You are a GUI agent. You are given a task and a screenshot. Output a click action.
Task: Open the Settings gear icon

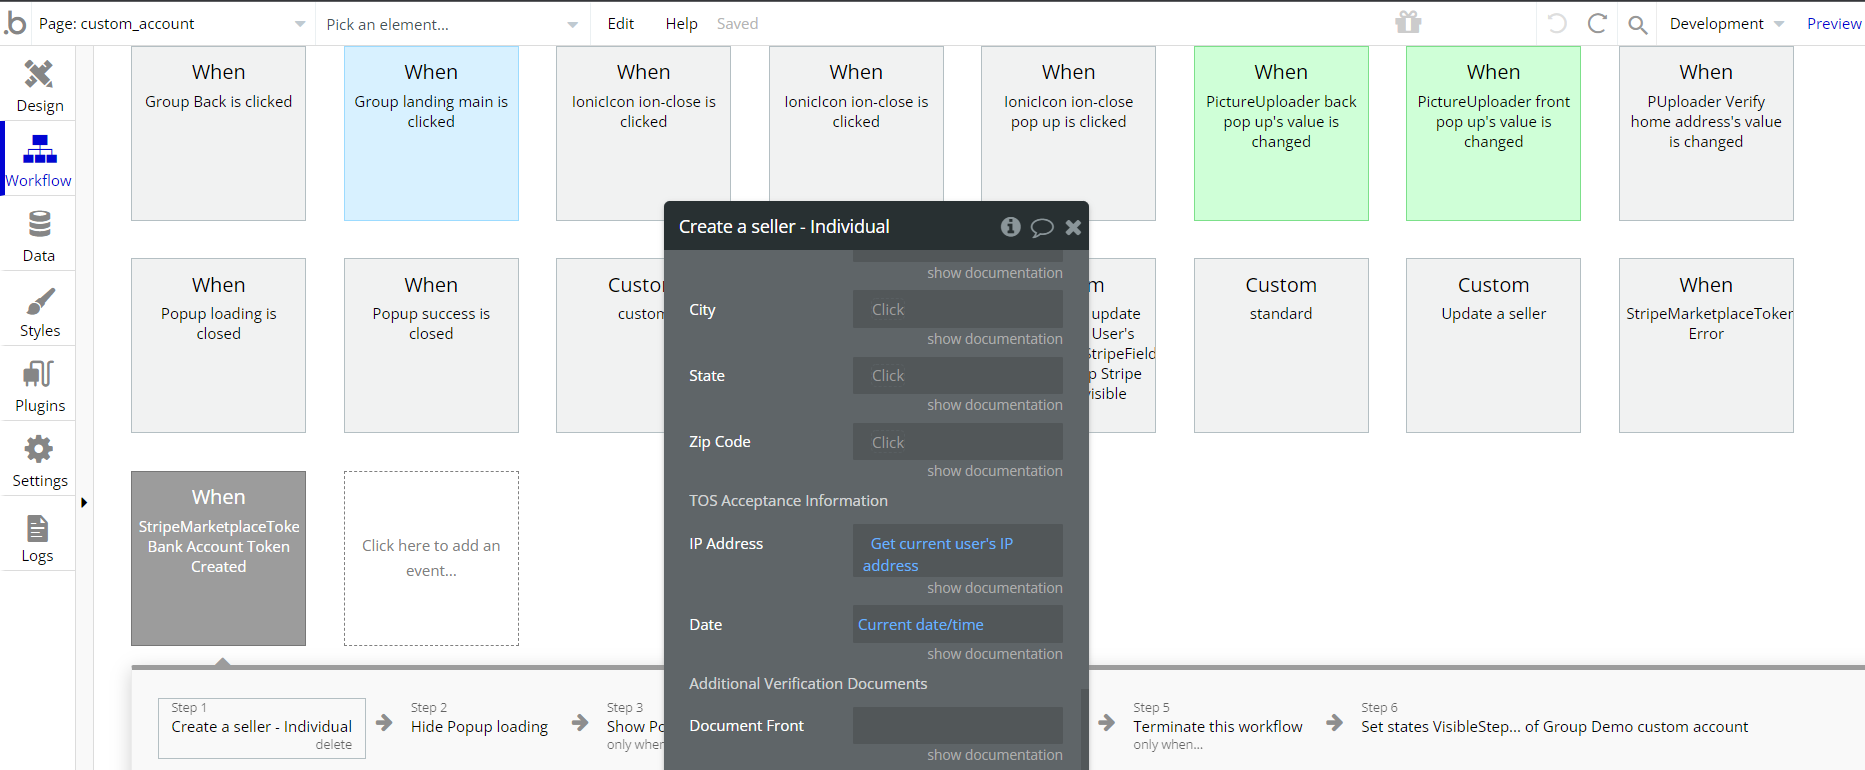coord(39,449)
